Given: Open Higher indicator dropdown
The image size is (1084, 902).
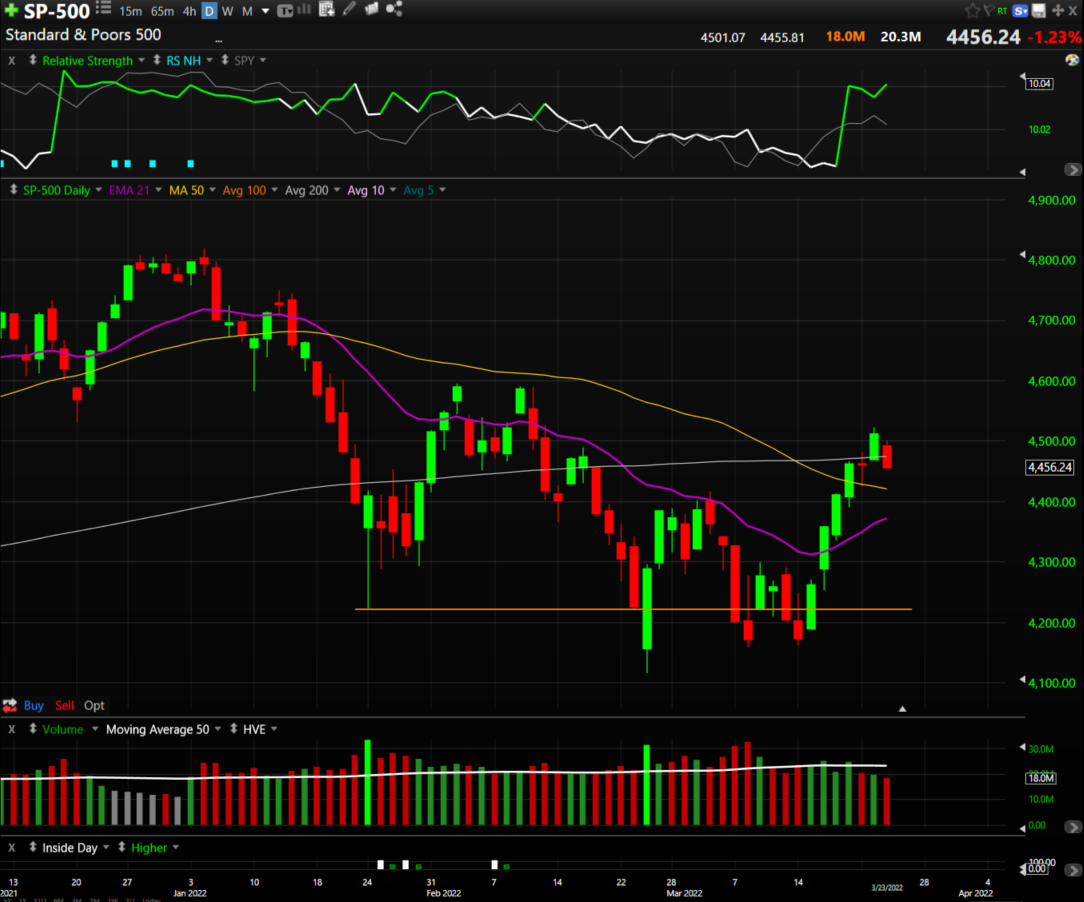Looking at the screenshot, I should 176,847.
